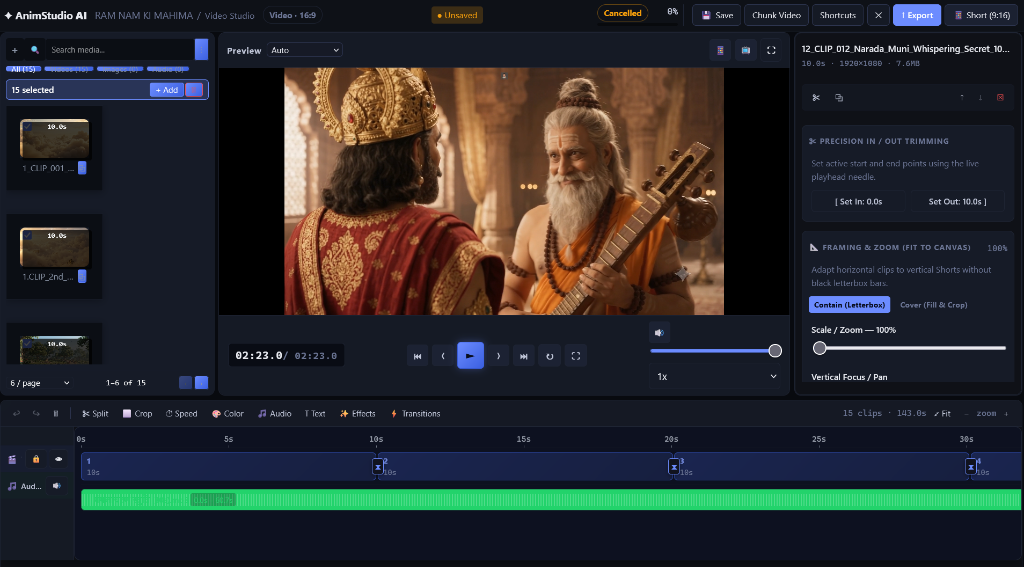Select Contain (Letterbox) framing mode
The height and width of the screenshot is (567, 1024).
pos(849,305)
